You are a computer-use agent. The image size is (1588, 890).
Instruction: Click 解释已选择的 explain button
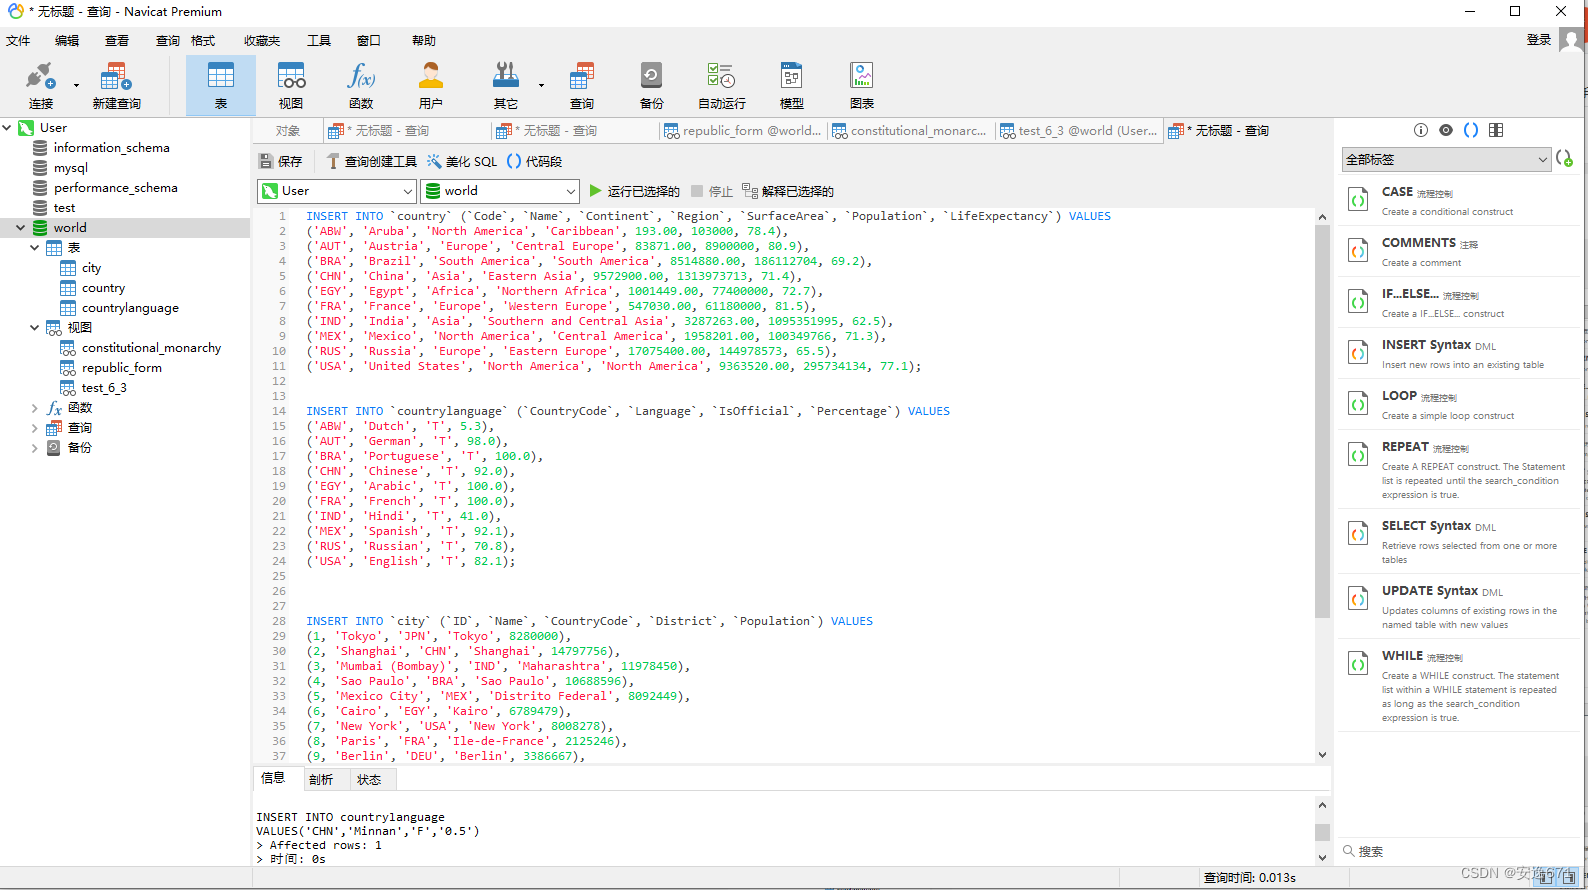pos(788,191)
